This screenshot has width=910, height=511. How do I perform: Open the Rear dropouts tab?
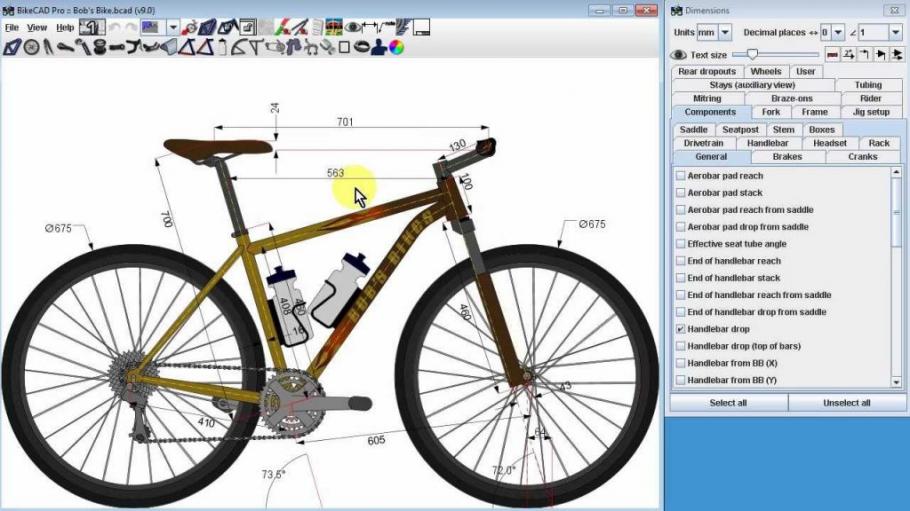click(707, 71)
